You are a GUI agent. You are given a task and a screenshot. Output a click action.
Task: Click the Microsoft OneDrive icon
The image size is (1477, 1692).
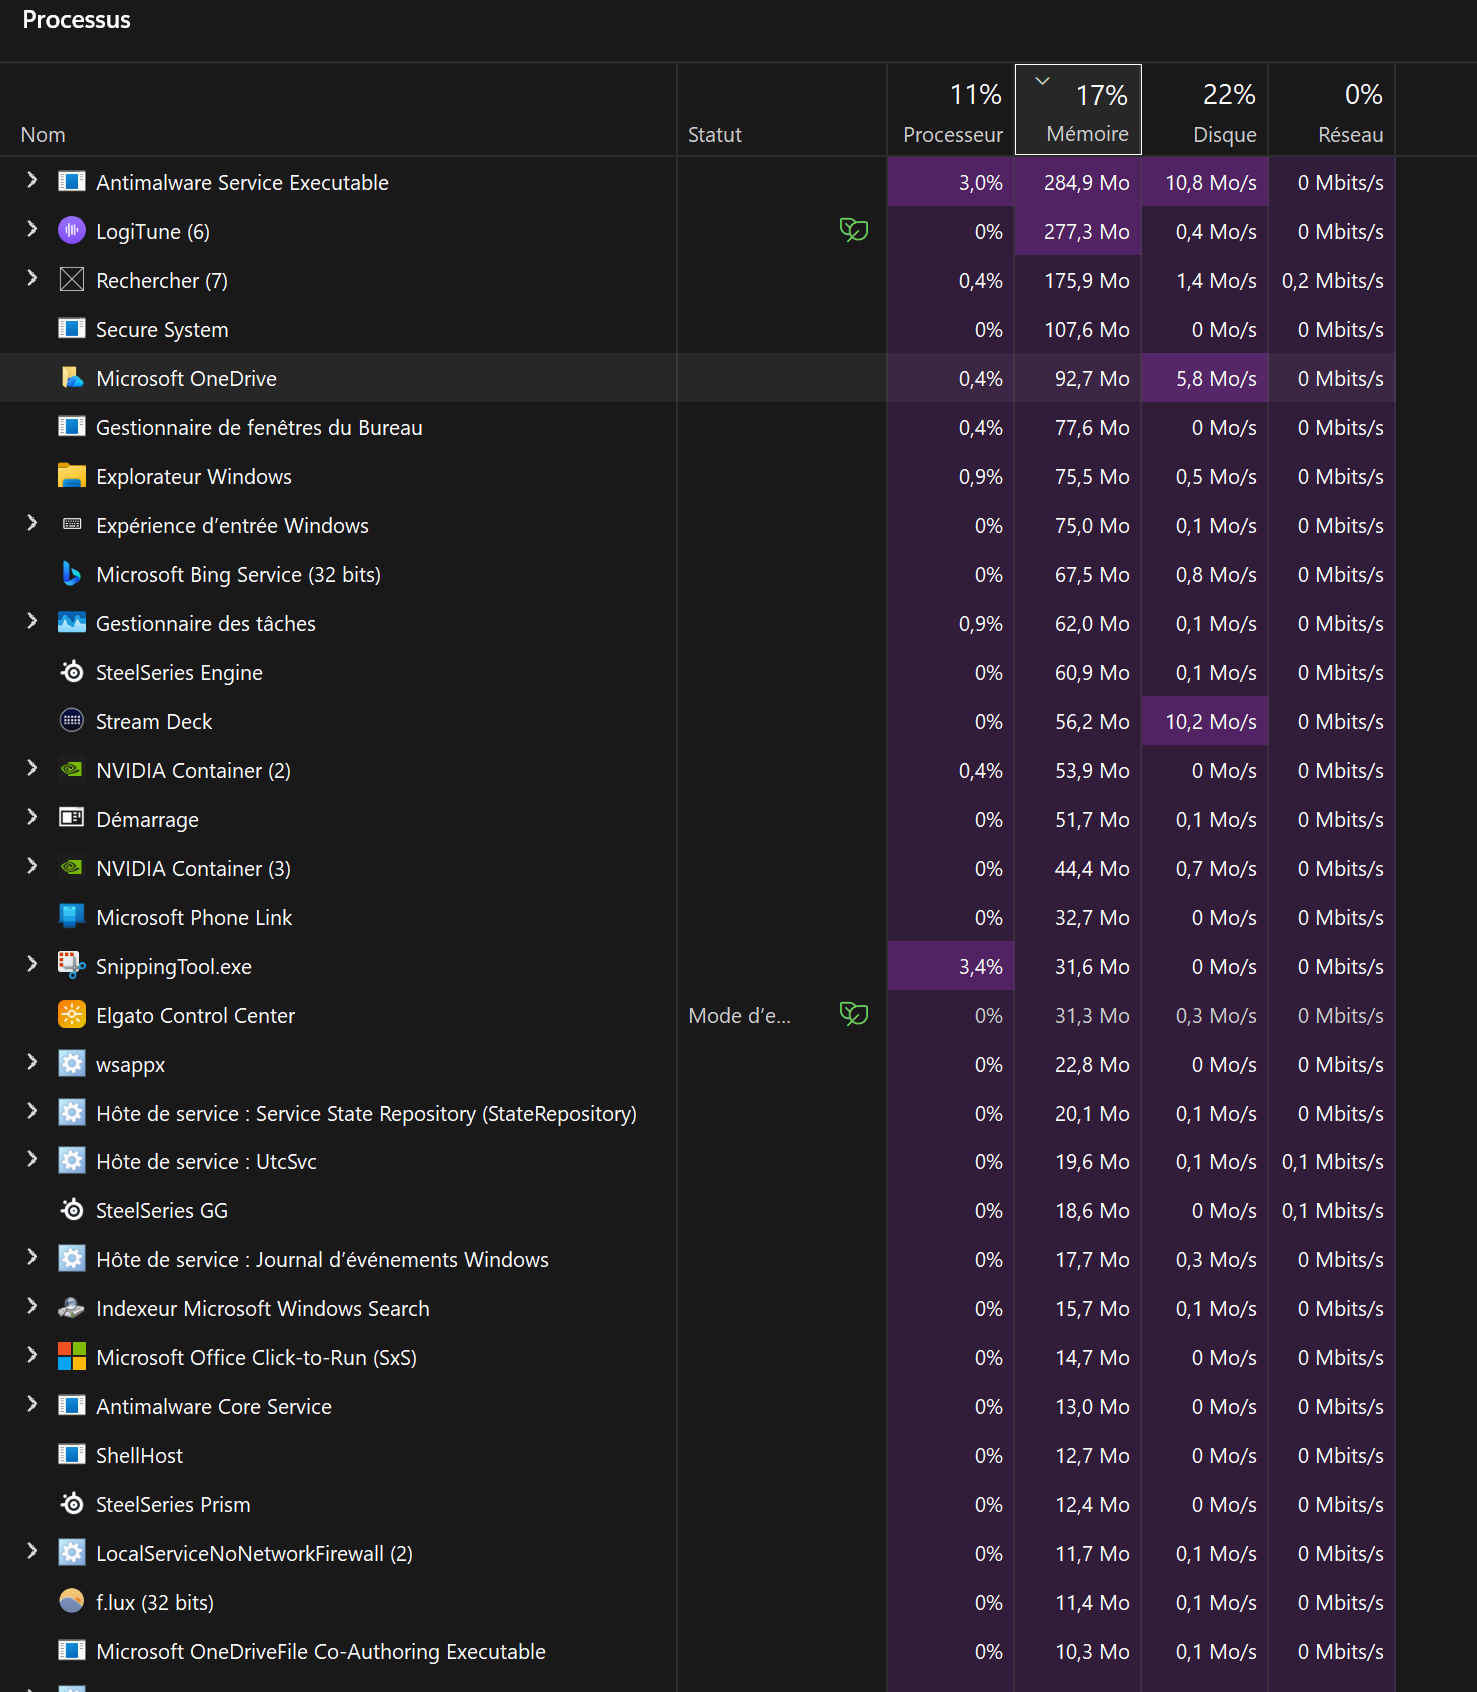[72, 378]
